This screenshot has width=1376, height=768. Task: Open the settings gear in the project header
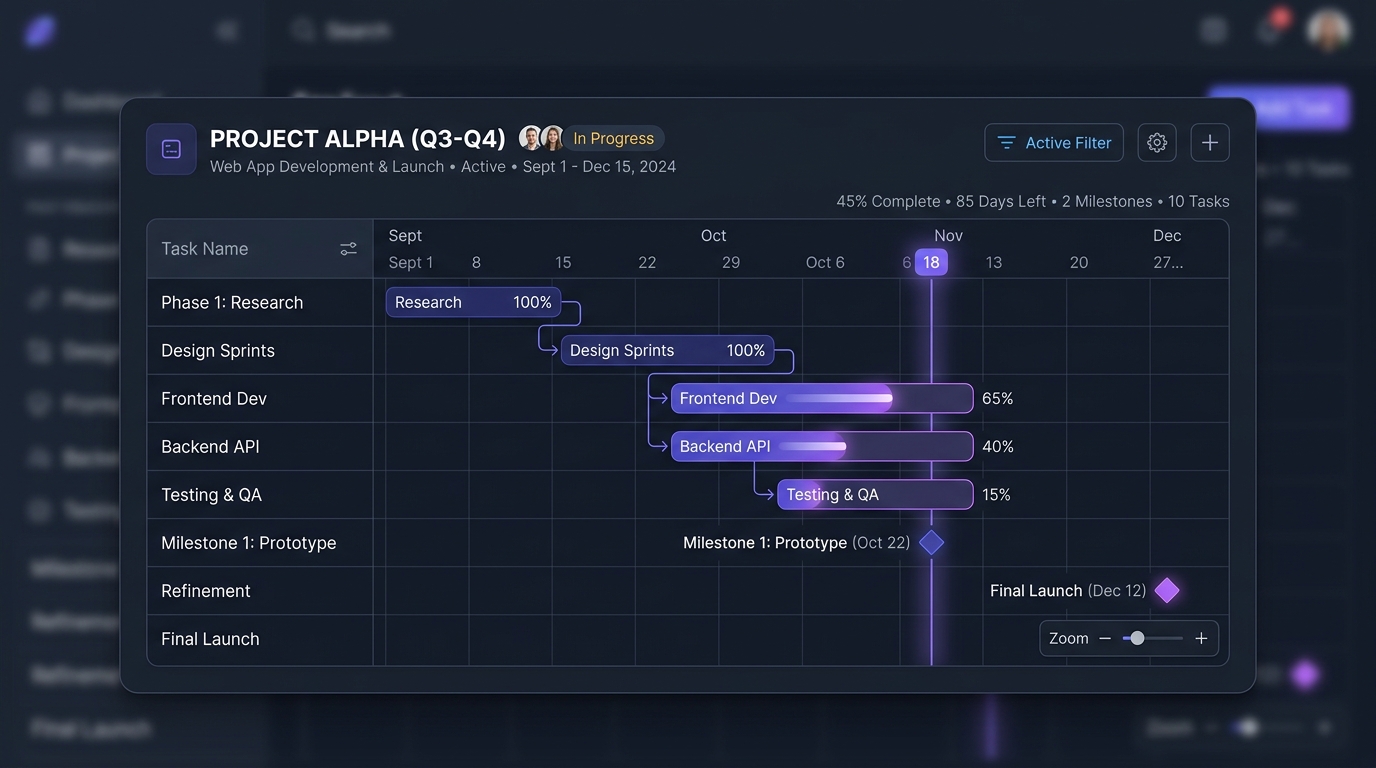click(1157, 143)
